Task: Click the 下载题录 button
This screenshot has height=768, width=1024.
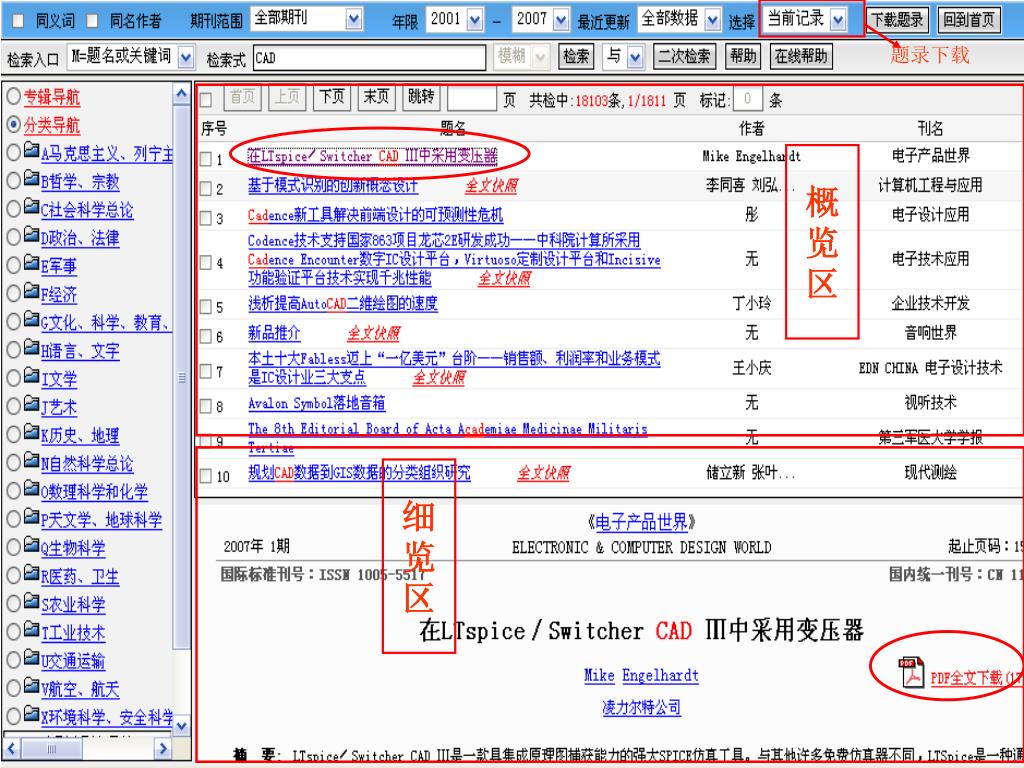Action: pyautogui.click(x=898, y=20)
